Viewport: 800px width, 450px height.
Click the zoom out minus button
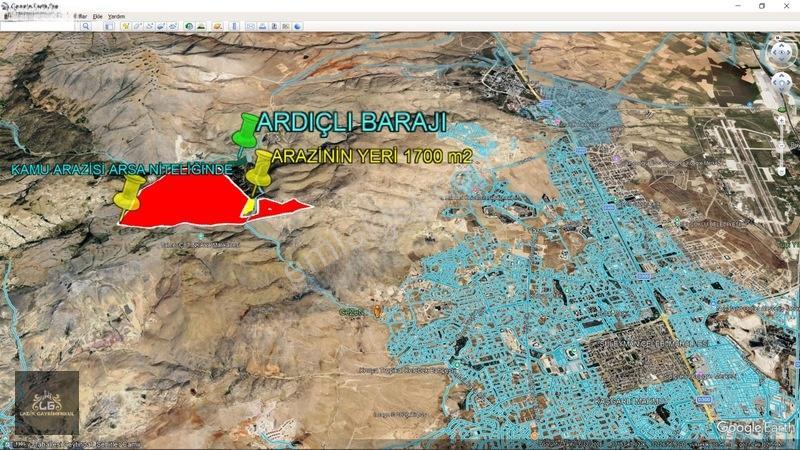782,171
